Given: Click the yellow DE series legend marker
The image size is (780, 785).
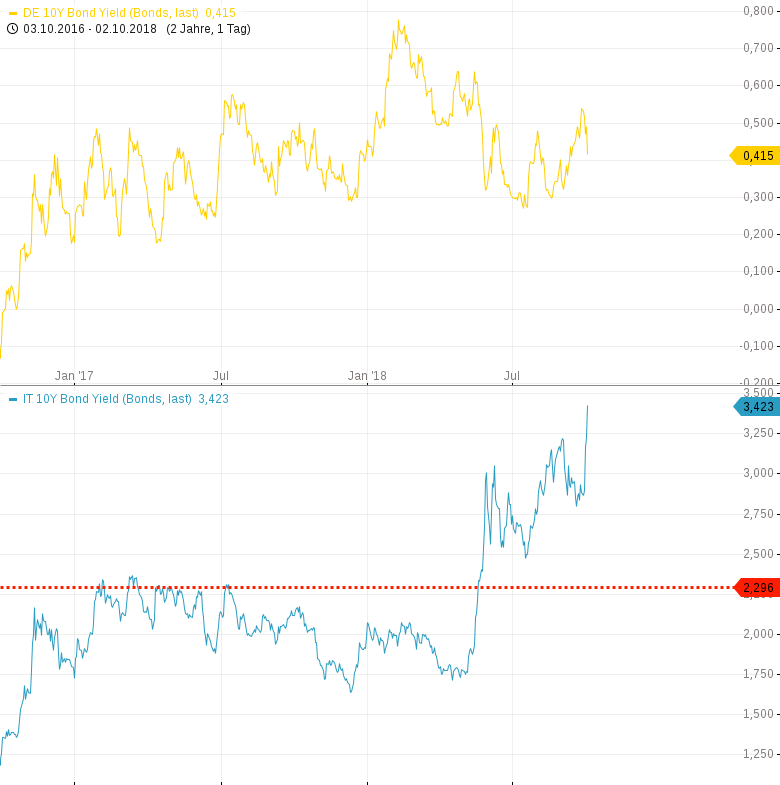Looking at the screenshot, I should pyautogui.click(x=13, y=14).
